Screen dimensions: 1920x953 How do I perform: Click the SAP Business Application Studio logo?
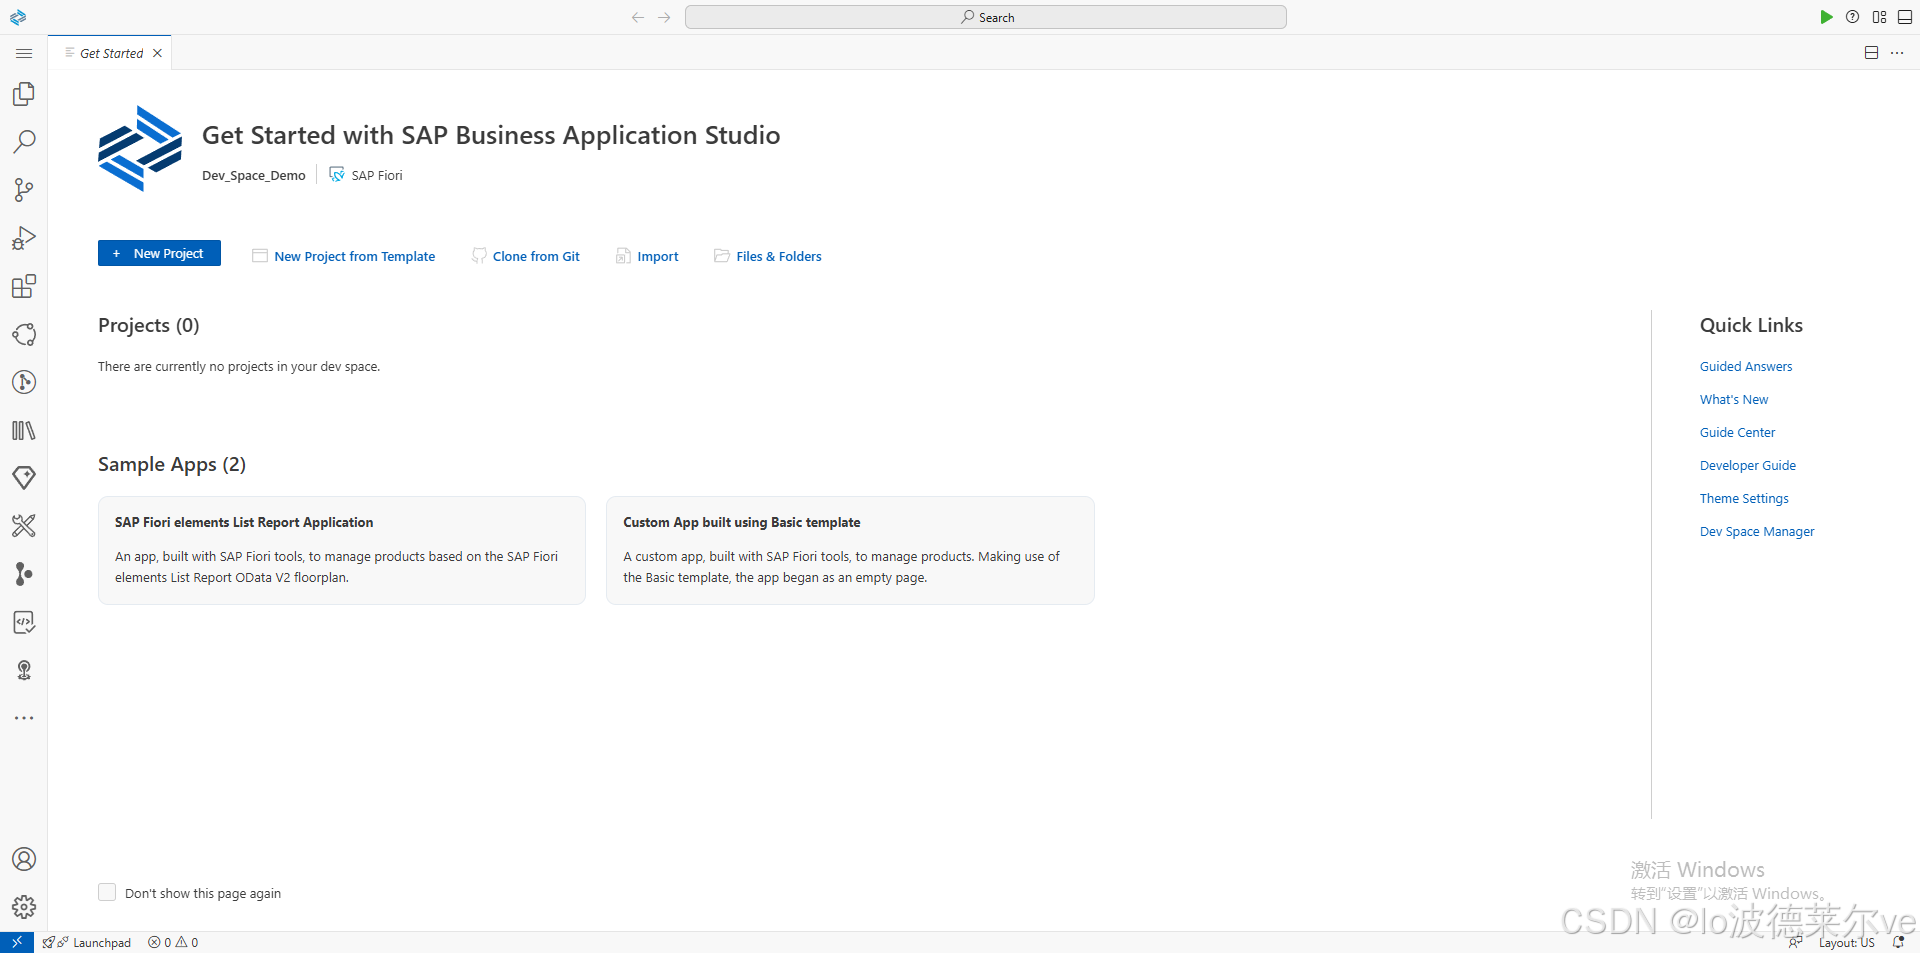(x=140, y=148)
